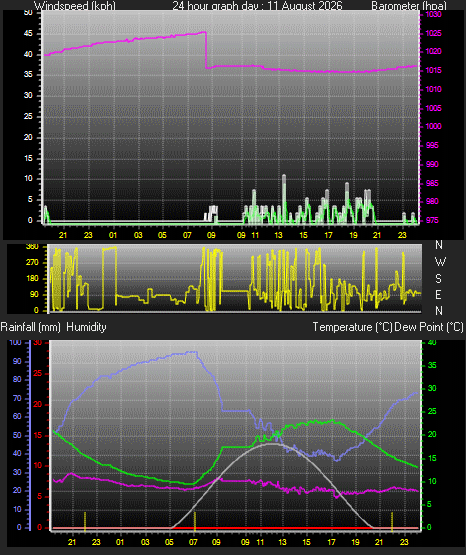The width and height of the screenshot is (466, 555).
Task: Click the 1020 barometer axis value
Action: [433, 52]
